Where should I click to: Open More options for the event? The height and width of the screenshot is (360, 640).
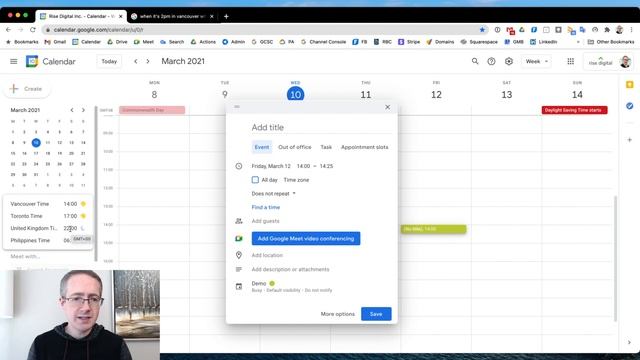coord(338,314)
